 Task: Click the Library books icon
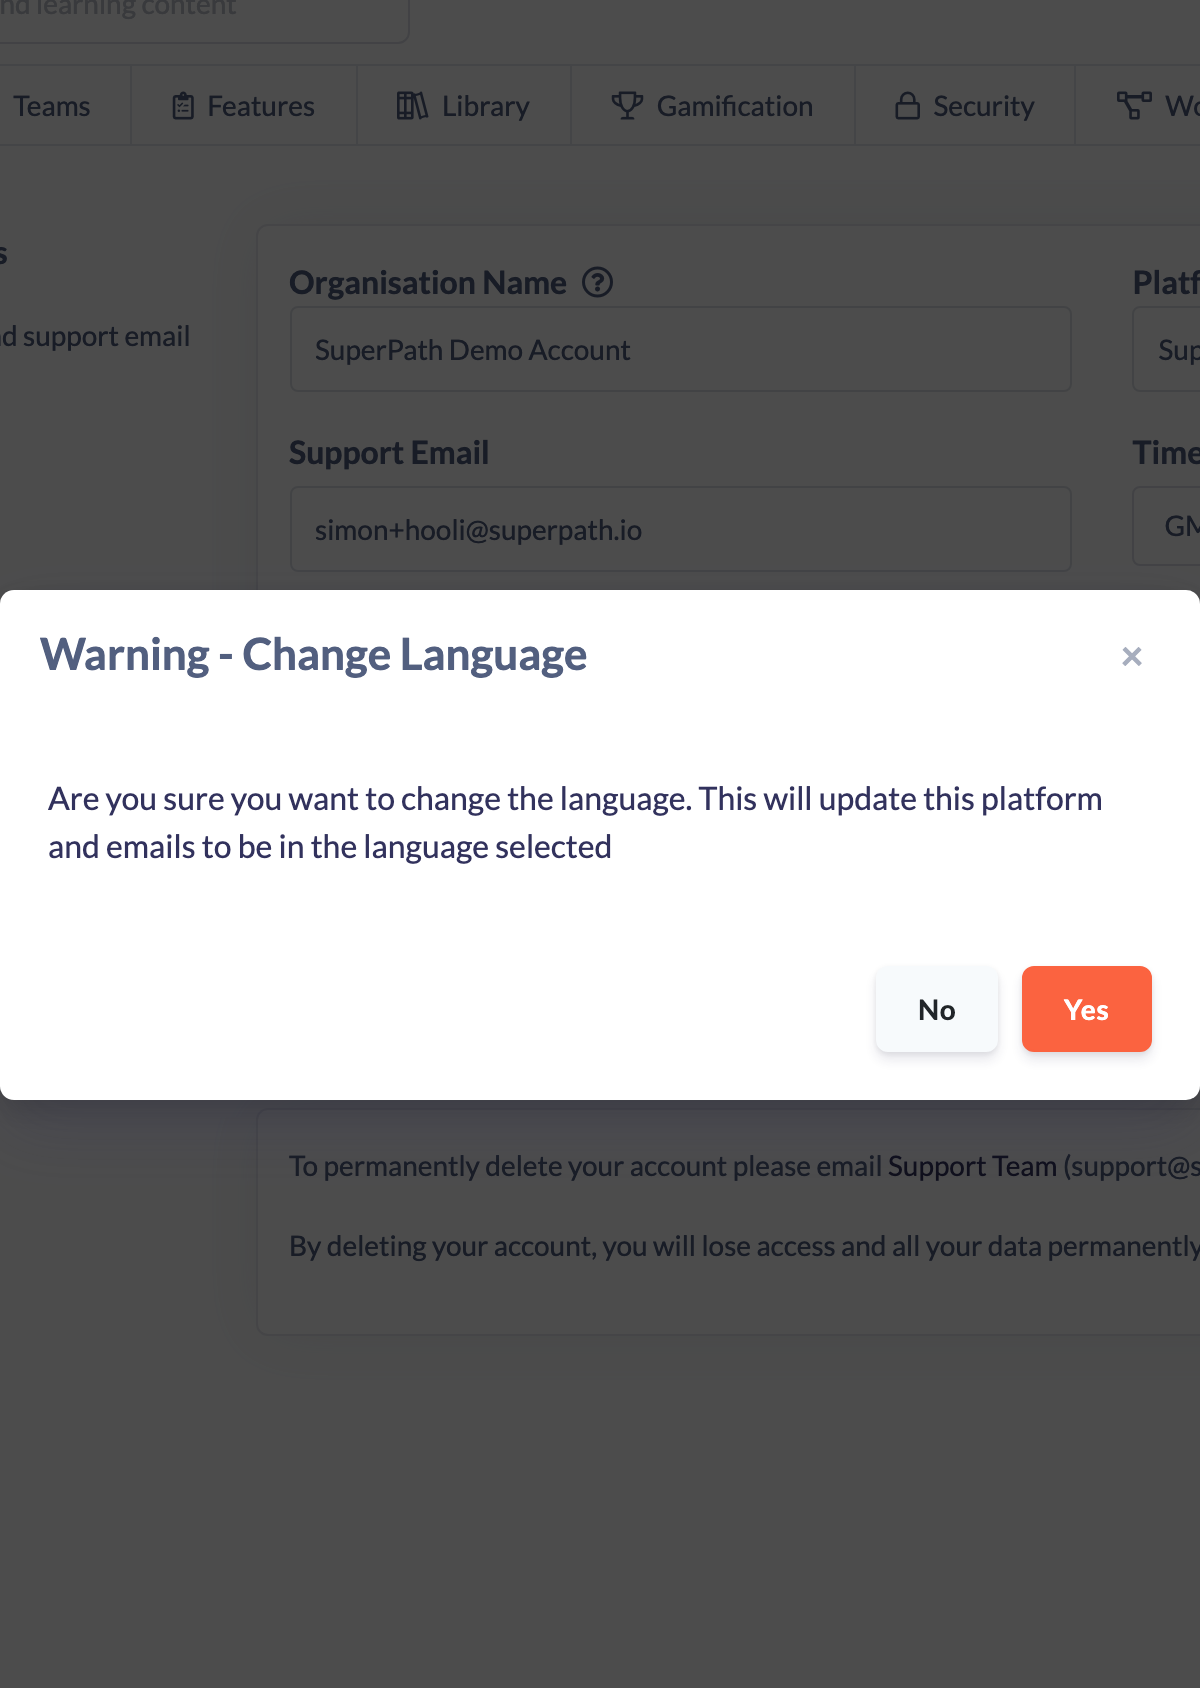click(x=412, y=106)
